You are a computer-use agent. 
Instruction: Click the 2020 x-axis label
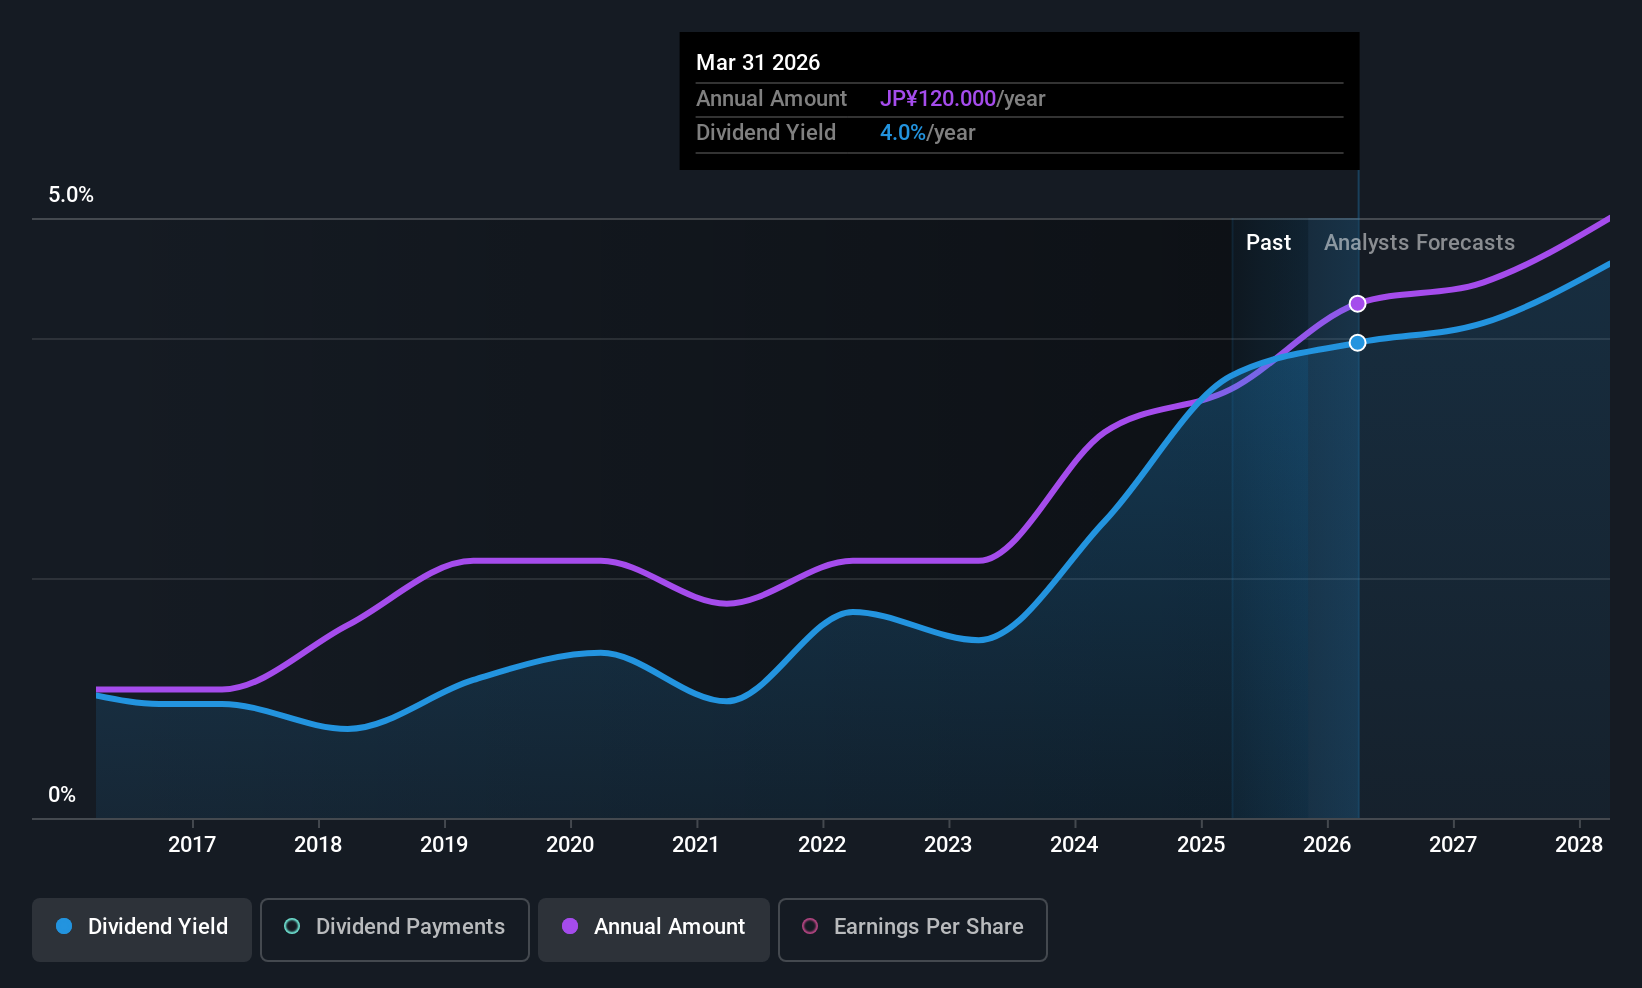click(x=570, y=845)
